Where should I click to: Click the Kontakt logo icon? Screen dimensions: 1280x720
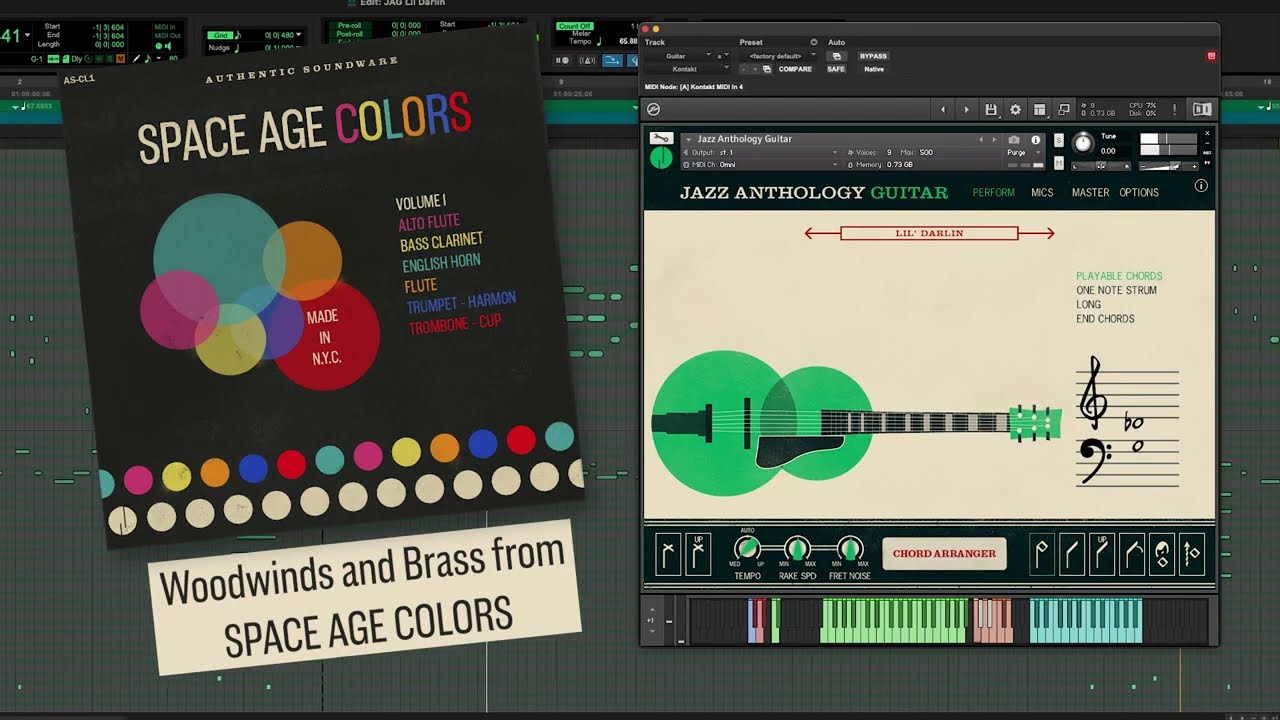pyautogui.click(x=654, y=110)
